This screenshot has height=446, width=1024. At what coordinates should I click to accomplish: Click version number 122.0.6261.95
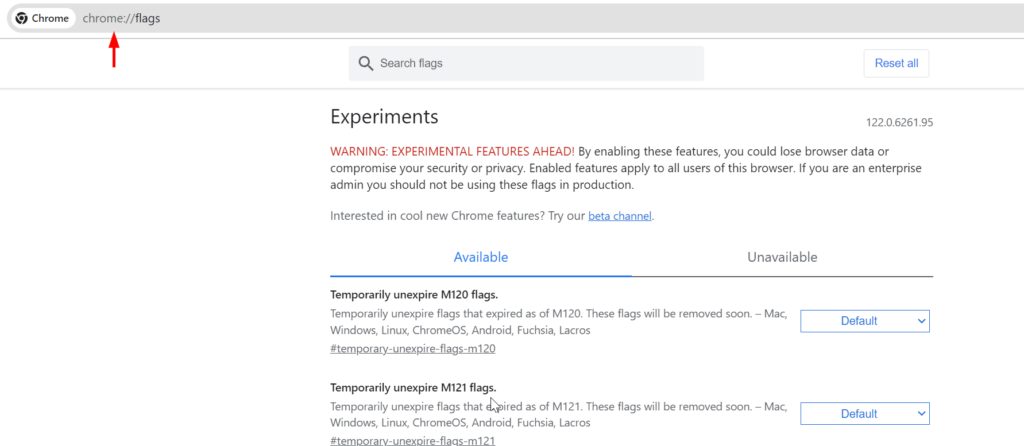click(899, 122)
